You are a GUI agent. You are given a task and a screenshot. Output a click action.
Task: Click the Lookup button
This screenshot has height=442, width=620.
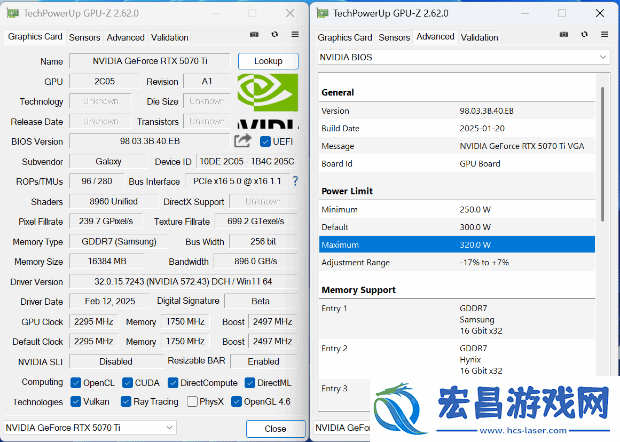coord(268,61)
